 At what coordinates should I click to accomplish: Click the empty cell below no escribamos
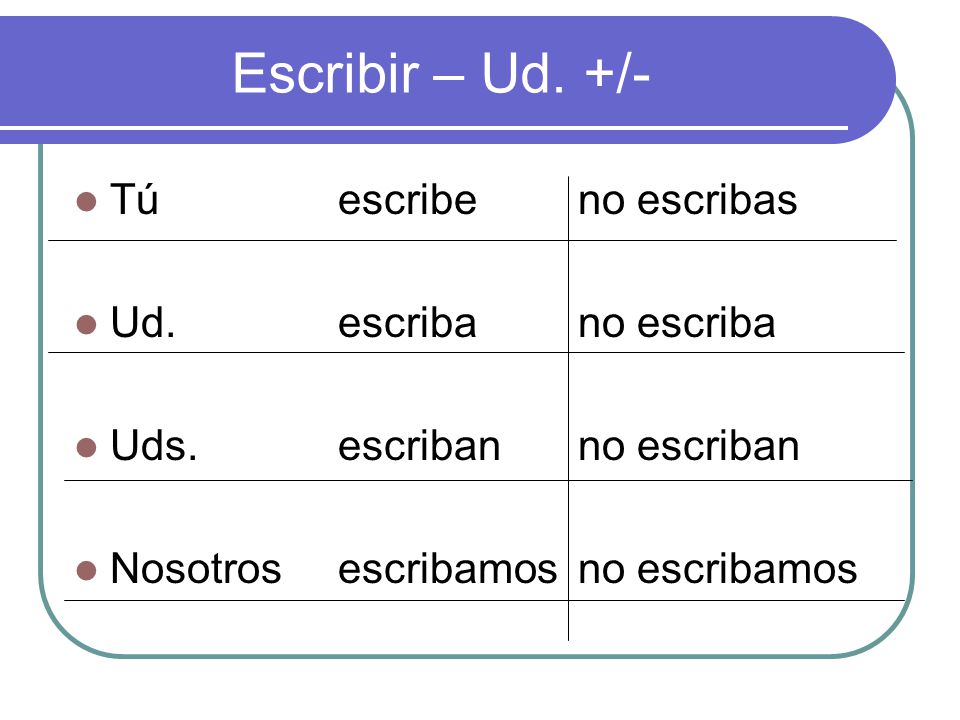point(737,621)
